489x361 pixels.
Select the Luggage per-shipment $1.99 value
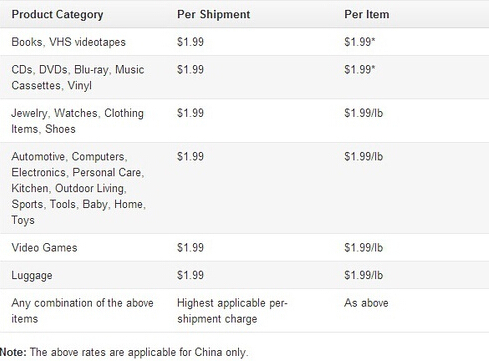click(190, 275)
